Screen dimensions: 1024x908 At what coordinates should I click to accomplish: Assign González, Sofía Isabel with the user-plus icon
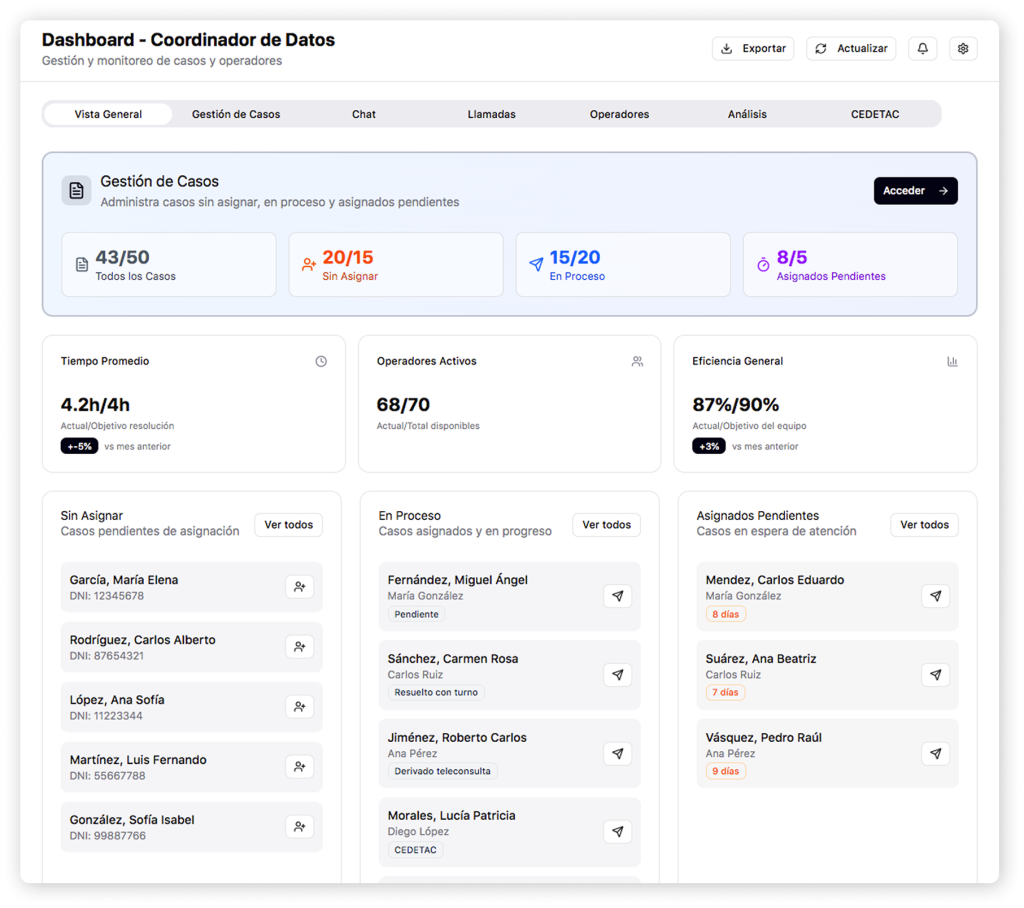tap(300, 827)
